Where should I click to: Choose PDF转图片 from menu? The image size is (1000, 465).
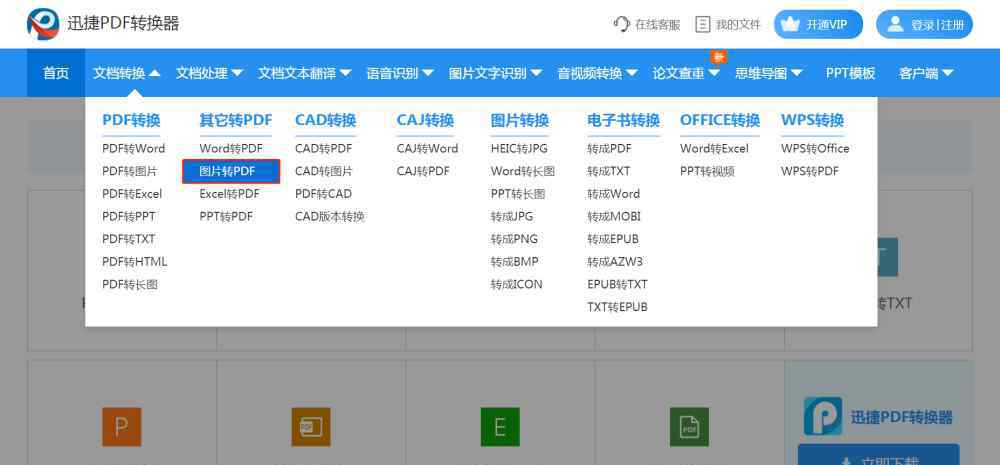(129, 171)
